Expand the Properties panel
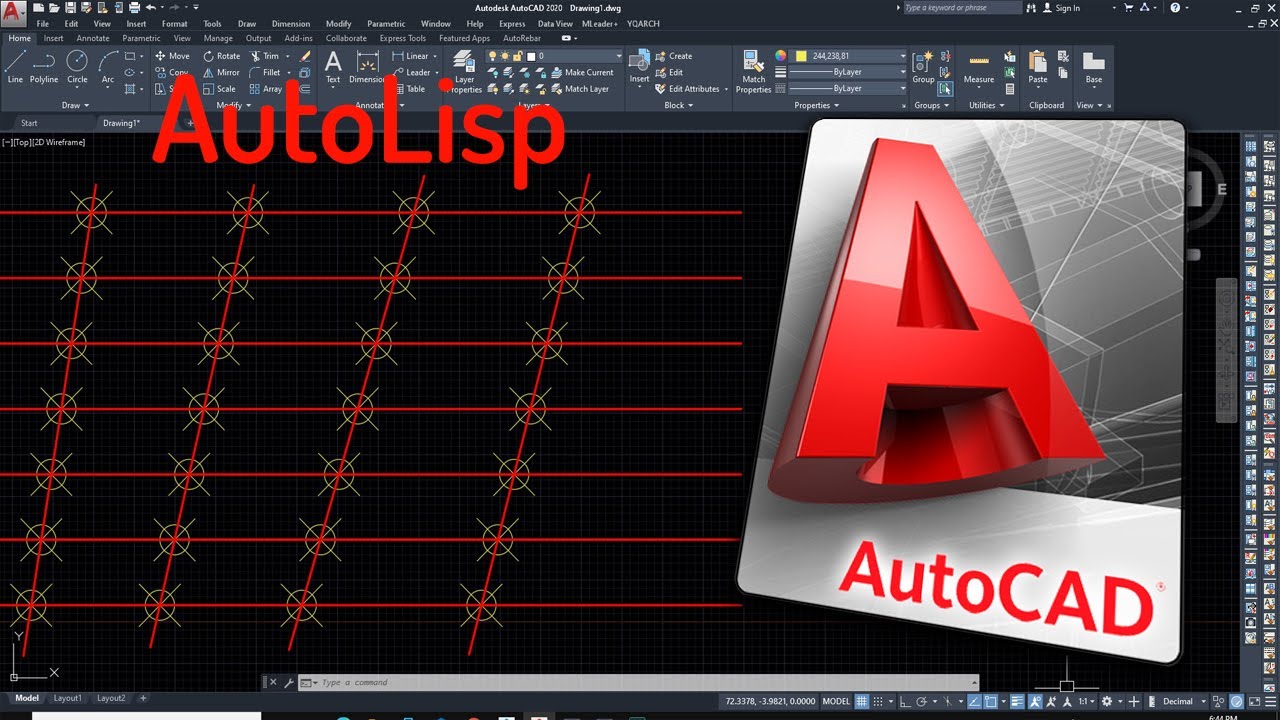 817,105
